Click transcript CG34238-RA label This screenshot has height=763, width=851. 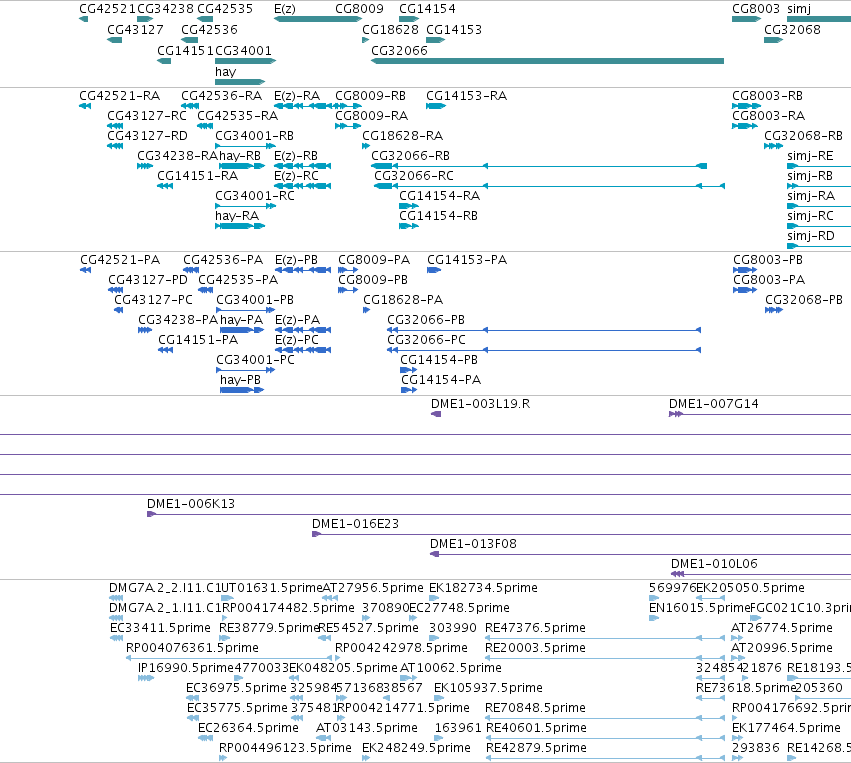pos(177,156)
